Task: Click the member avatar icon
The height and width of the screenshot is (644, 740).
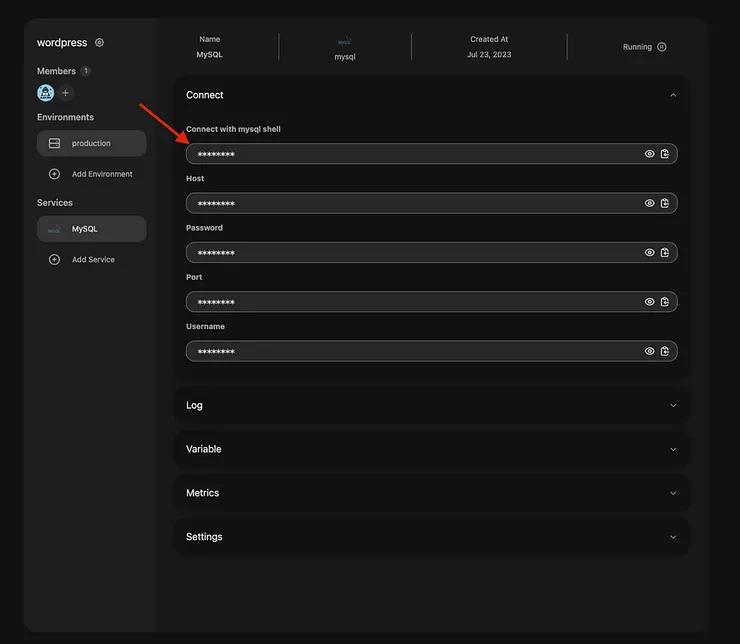Action: coord(45,93)
